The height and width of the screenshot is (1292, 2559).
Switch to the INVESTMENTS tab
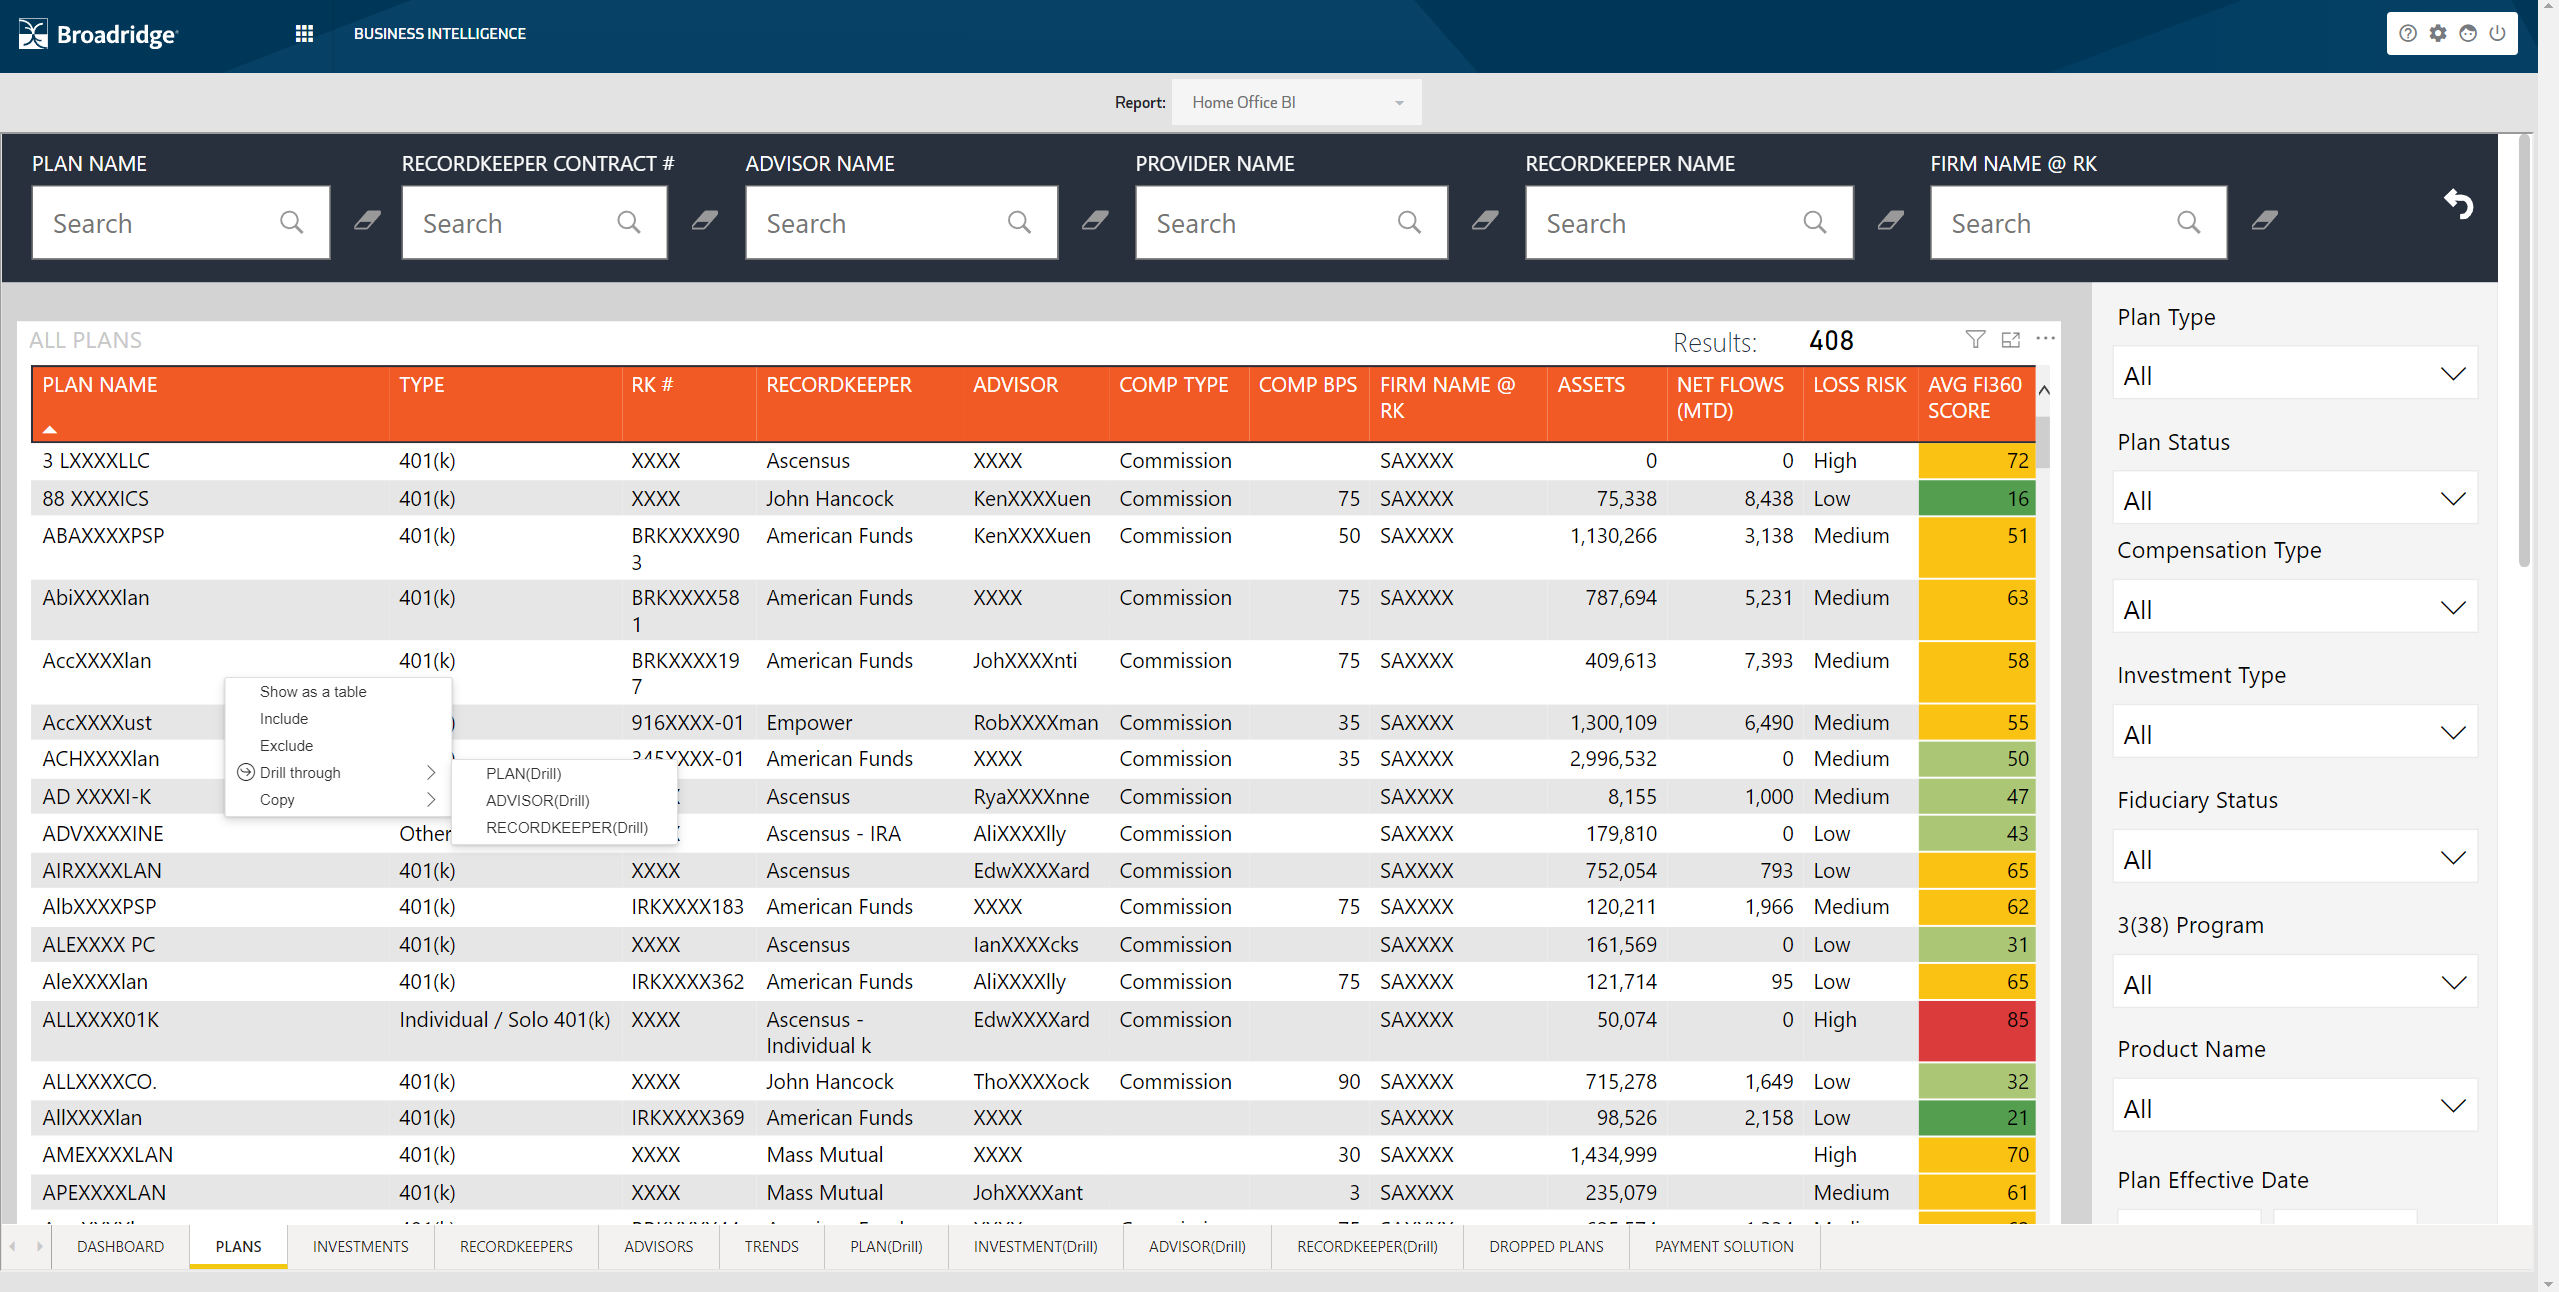[x=360, y=1247]
